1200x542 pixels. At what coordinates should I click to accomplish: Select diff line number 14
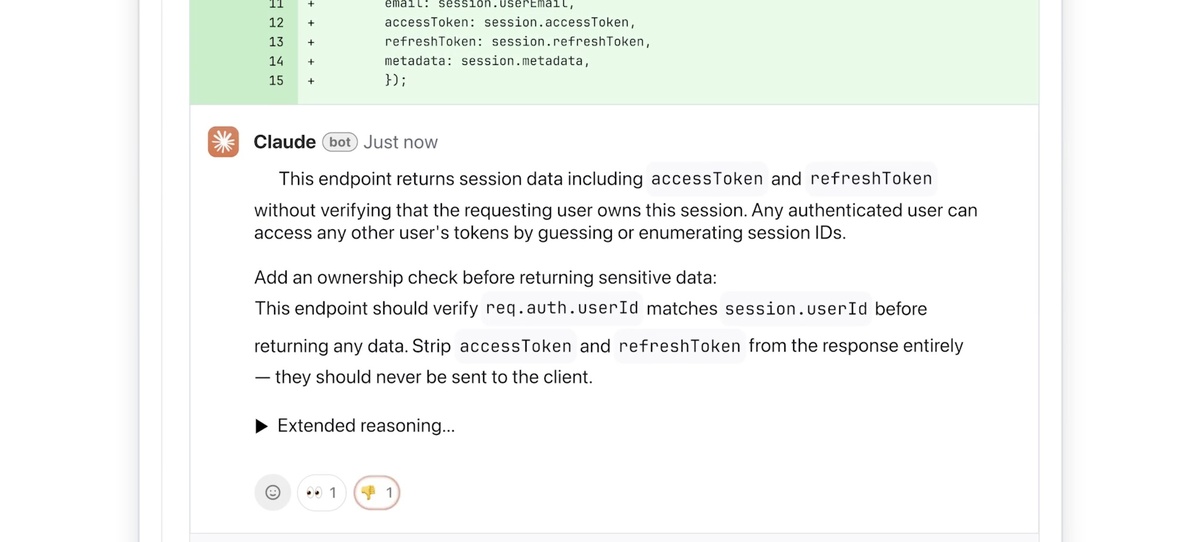coord(276,61)
